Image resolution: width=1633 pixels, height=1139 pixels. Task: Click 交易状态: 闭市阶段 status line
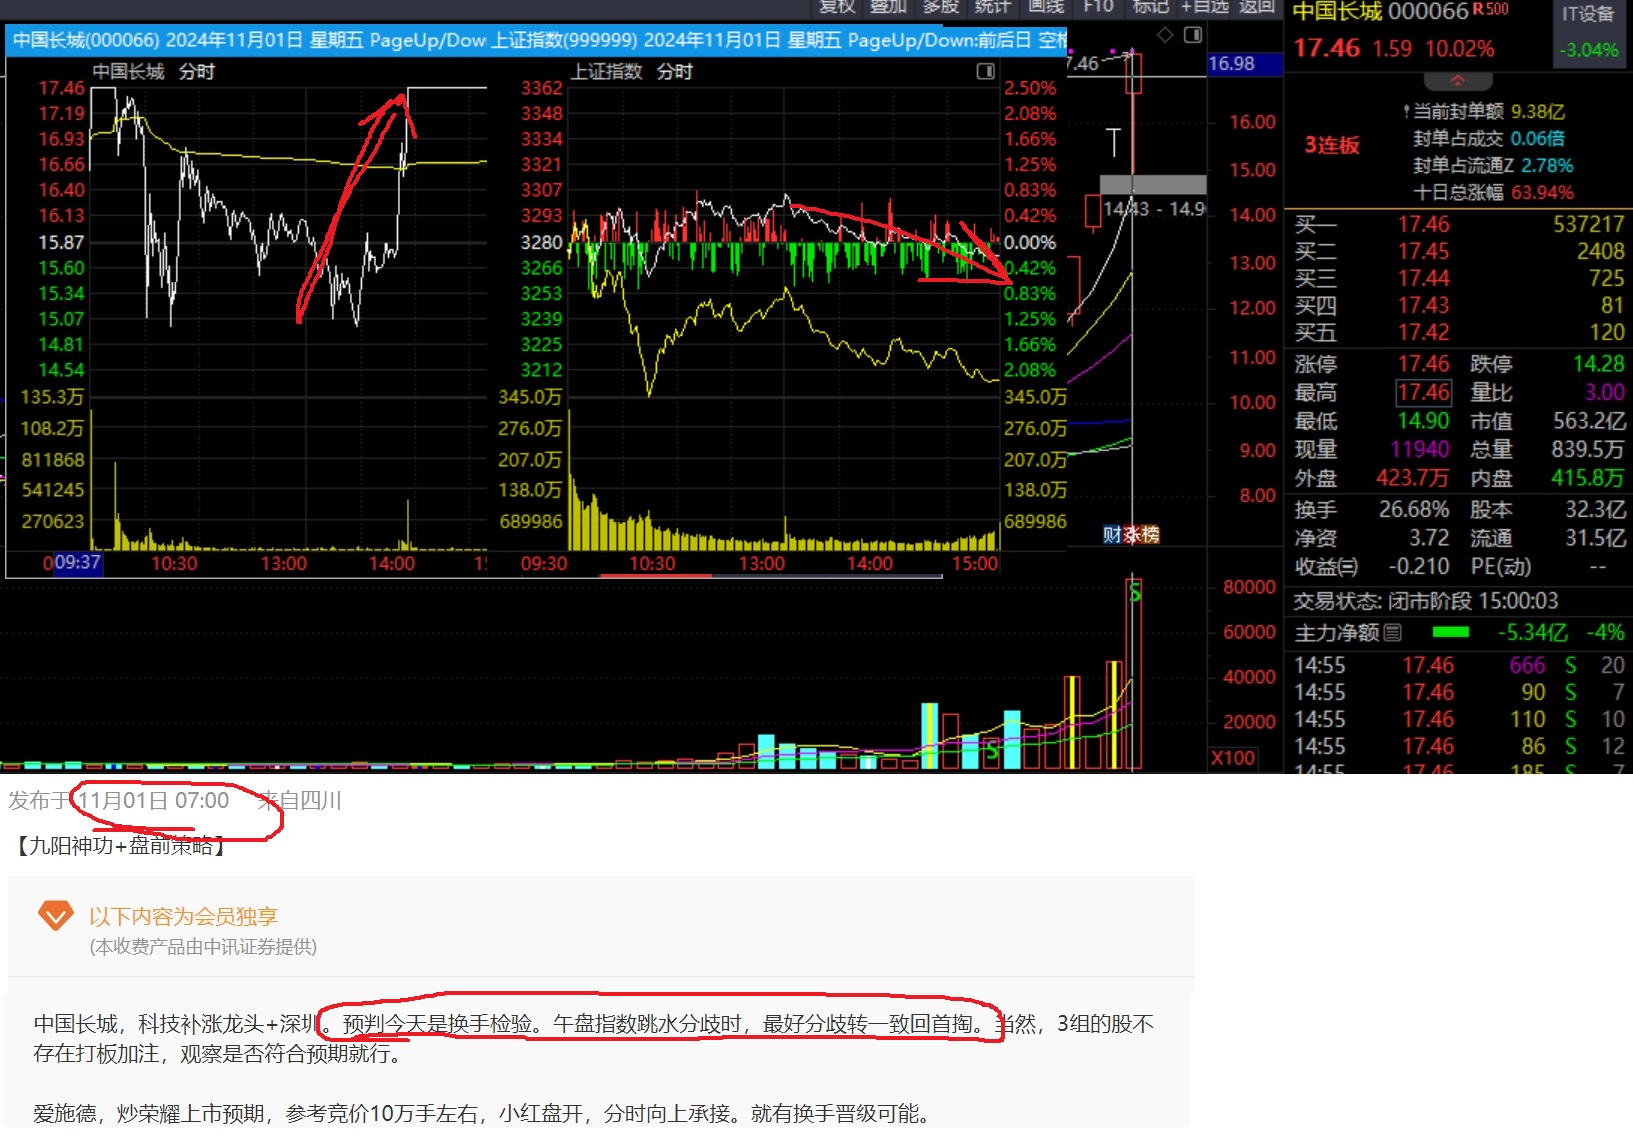click(1426, 601)
